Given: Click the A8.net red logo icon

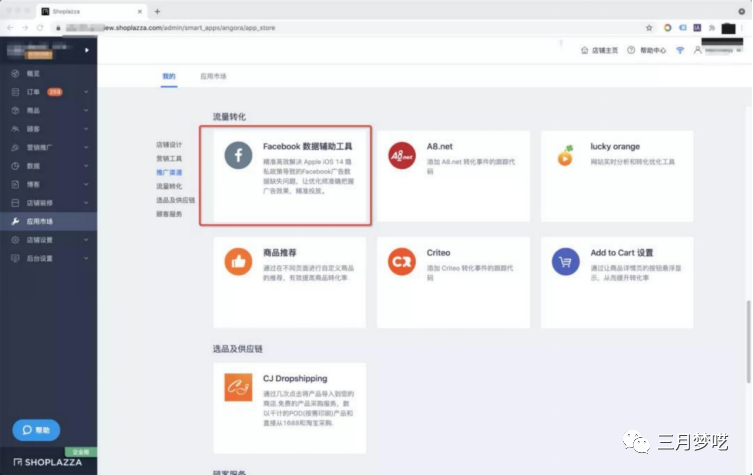Looking at the screenshot, I should pyautogui.click(x=402, y=157).
